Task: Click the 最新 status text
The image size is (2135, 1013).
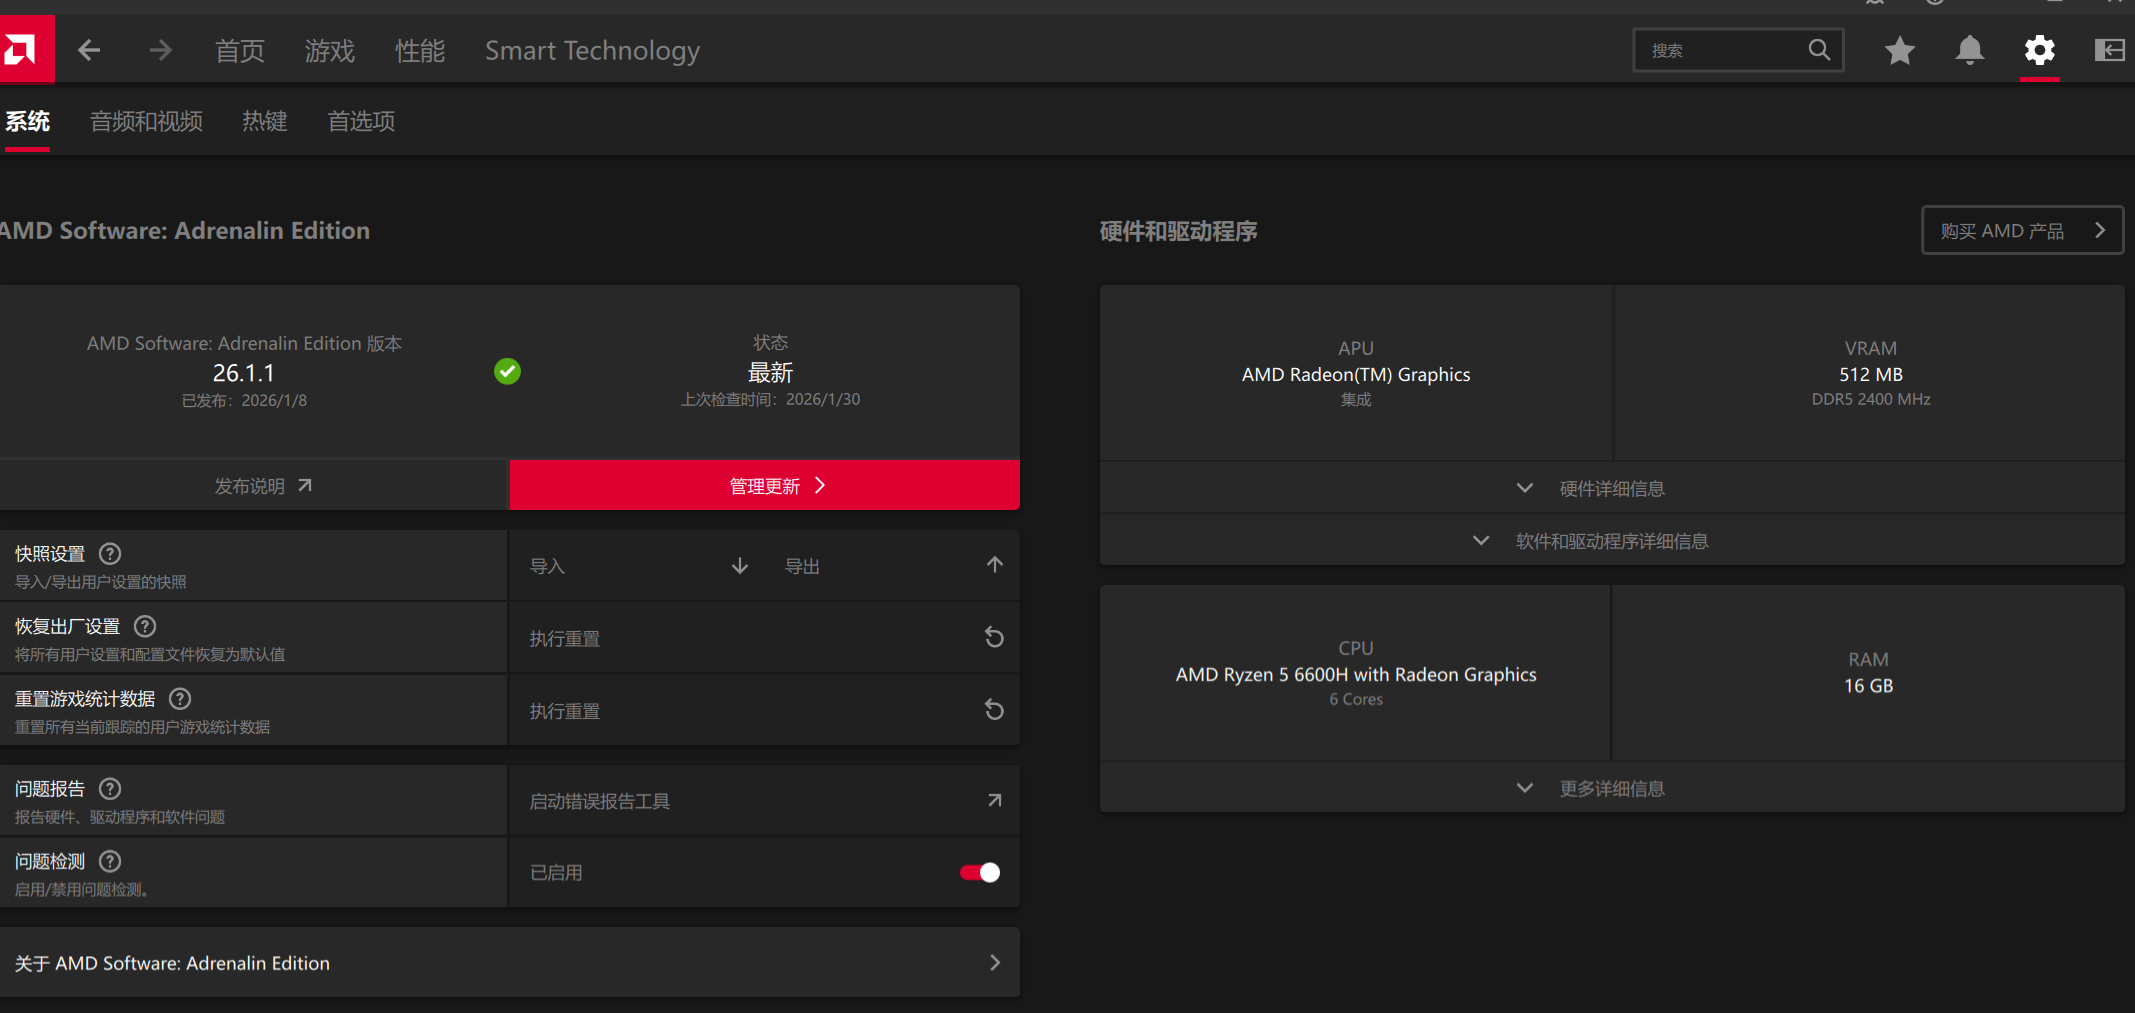Action: pyautogui.click(x=770, y=373)
